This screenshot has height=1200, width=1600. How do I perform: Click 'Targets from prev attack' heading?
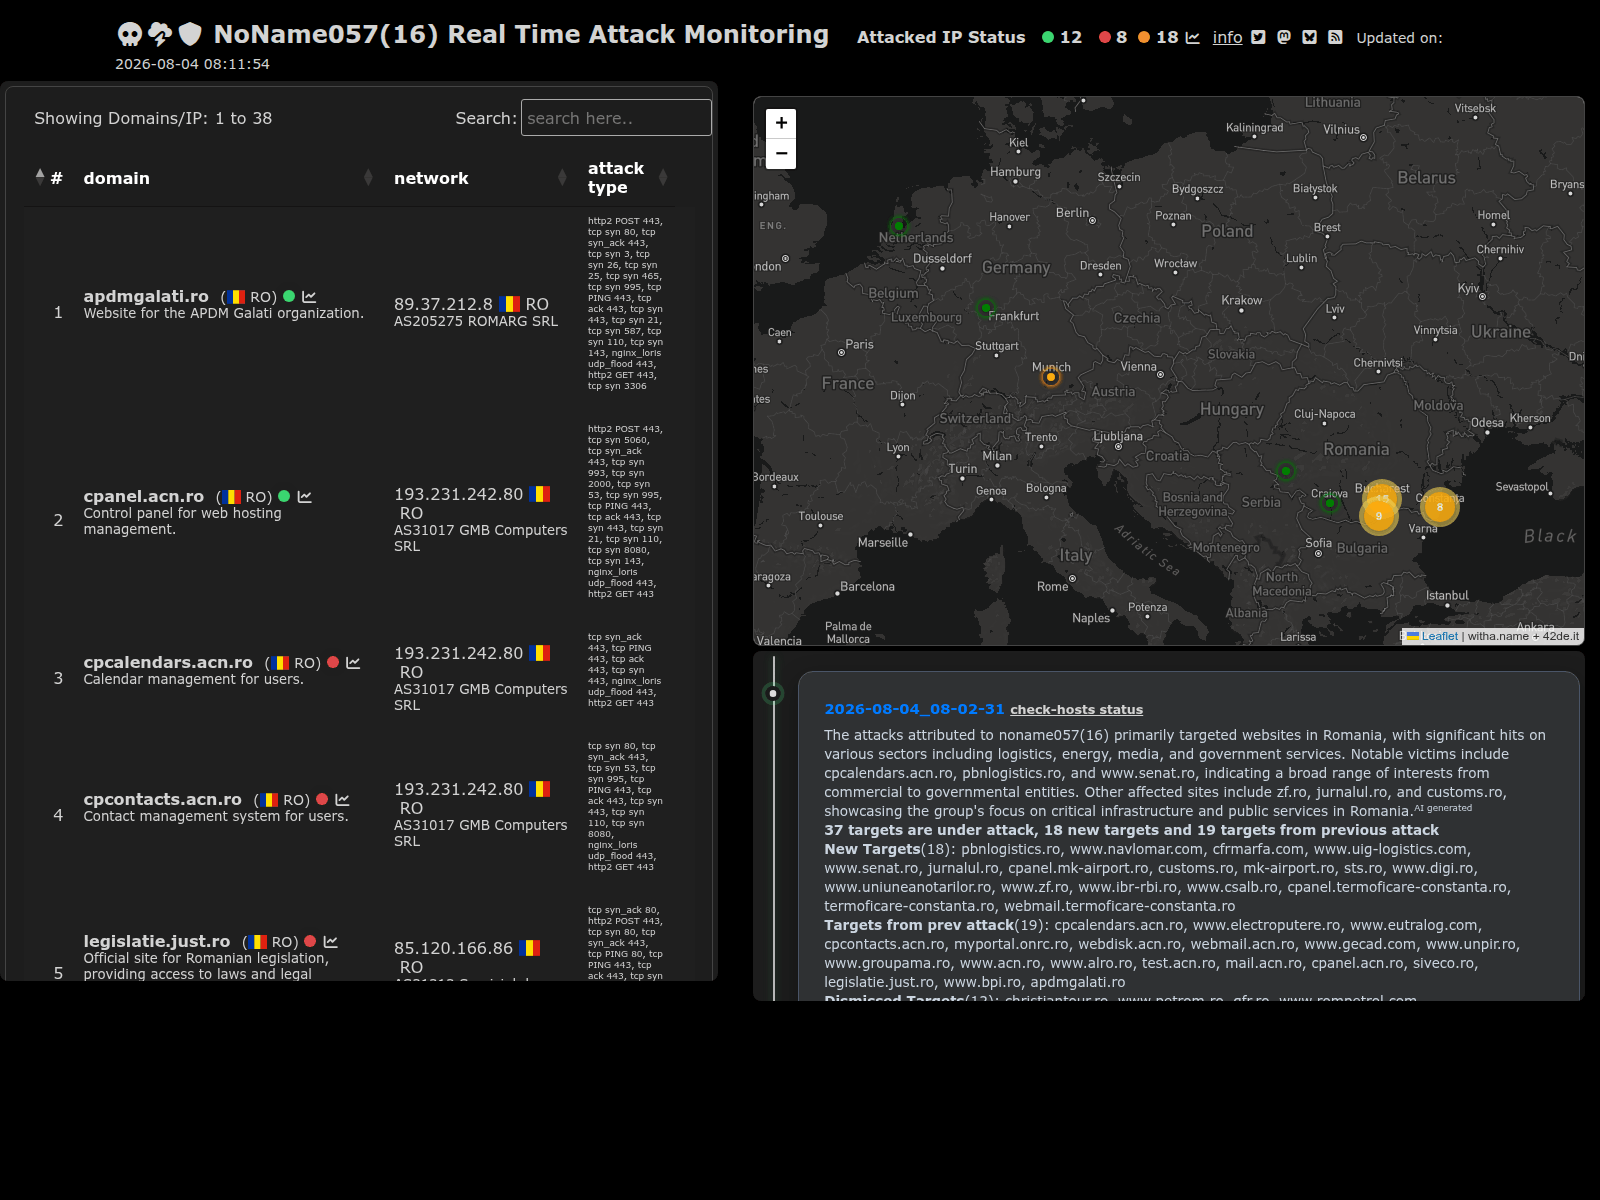coord(919,925)
